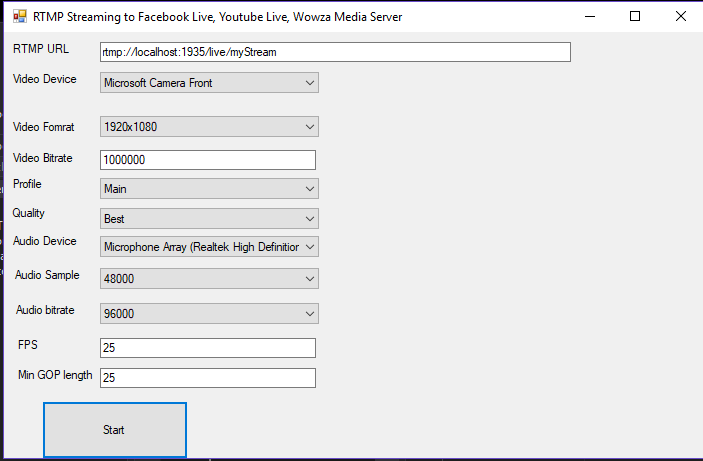Select the Min GOP length field
Viewport: 703px width, 461px height.
coord(208,378)
